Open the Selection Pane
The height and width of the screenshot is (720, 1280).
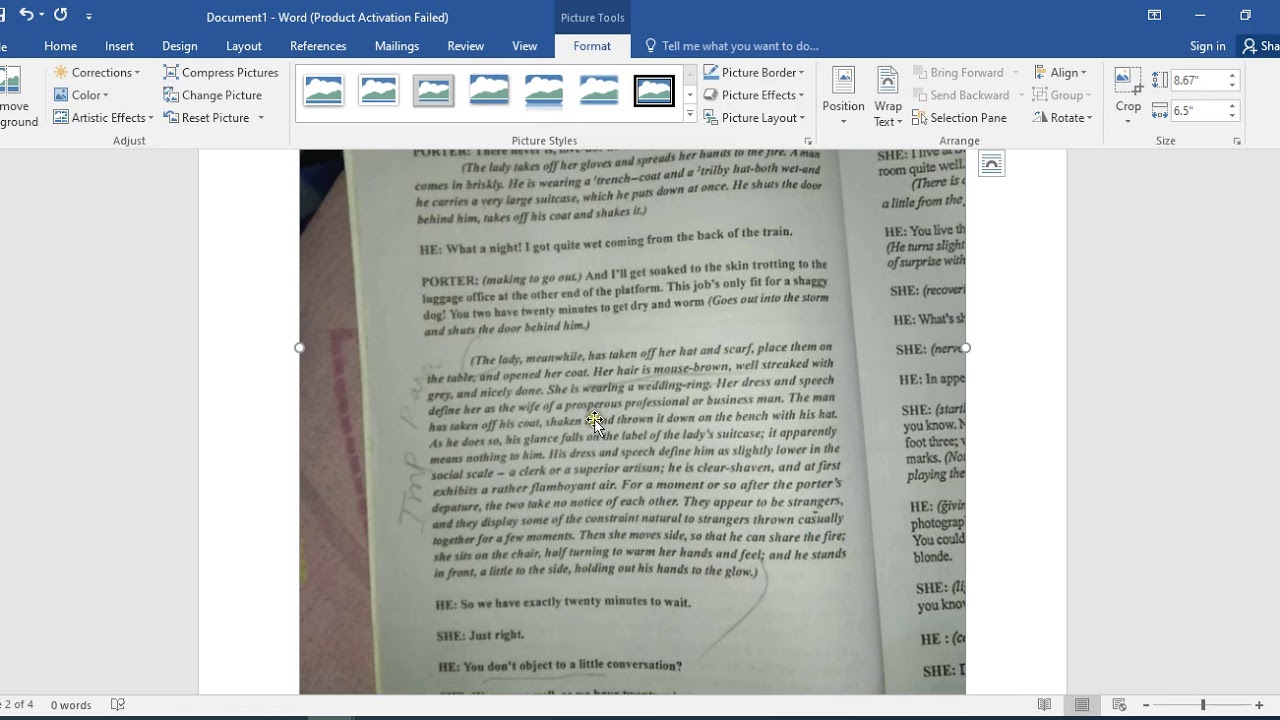click(959, 118)
